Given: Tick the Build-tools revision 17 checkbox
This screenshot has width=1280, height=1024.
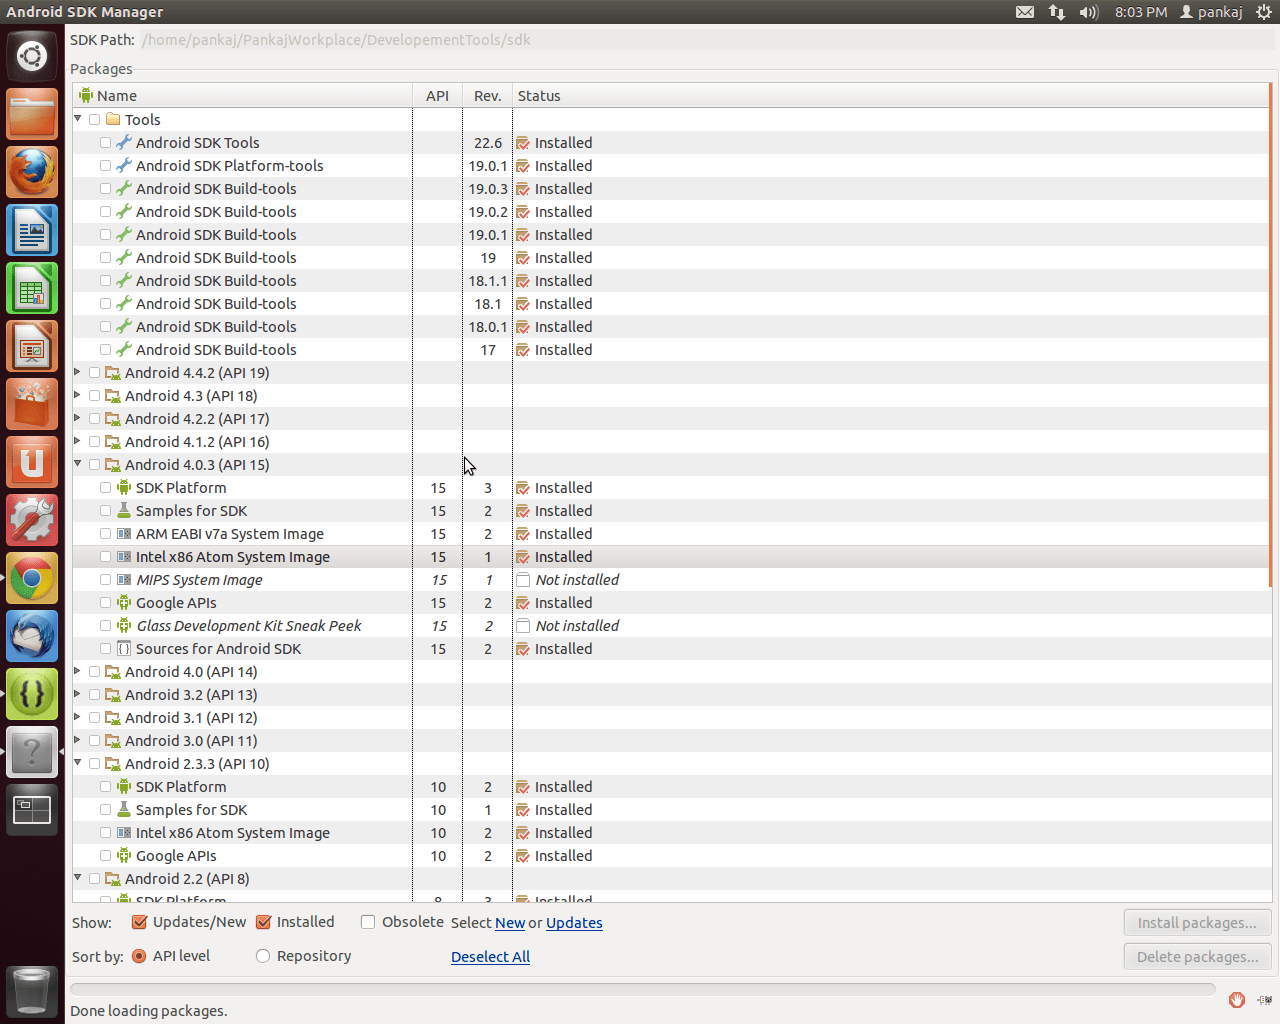Looking at the screenshot, I should tap(105, 349).
